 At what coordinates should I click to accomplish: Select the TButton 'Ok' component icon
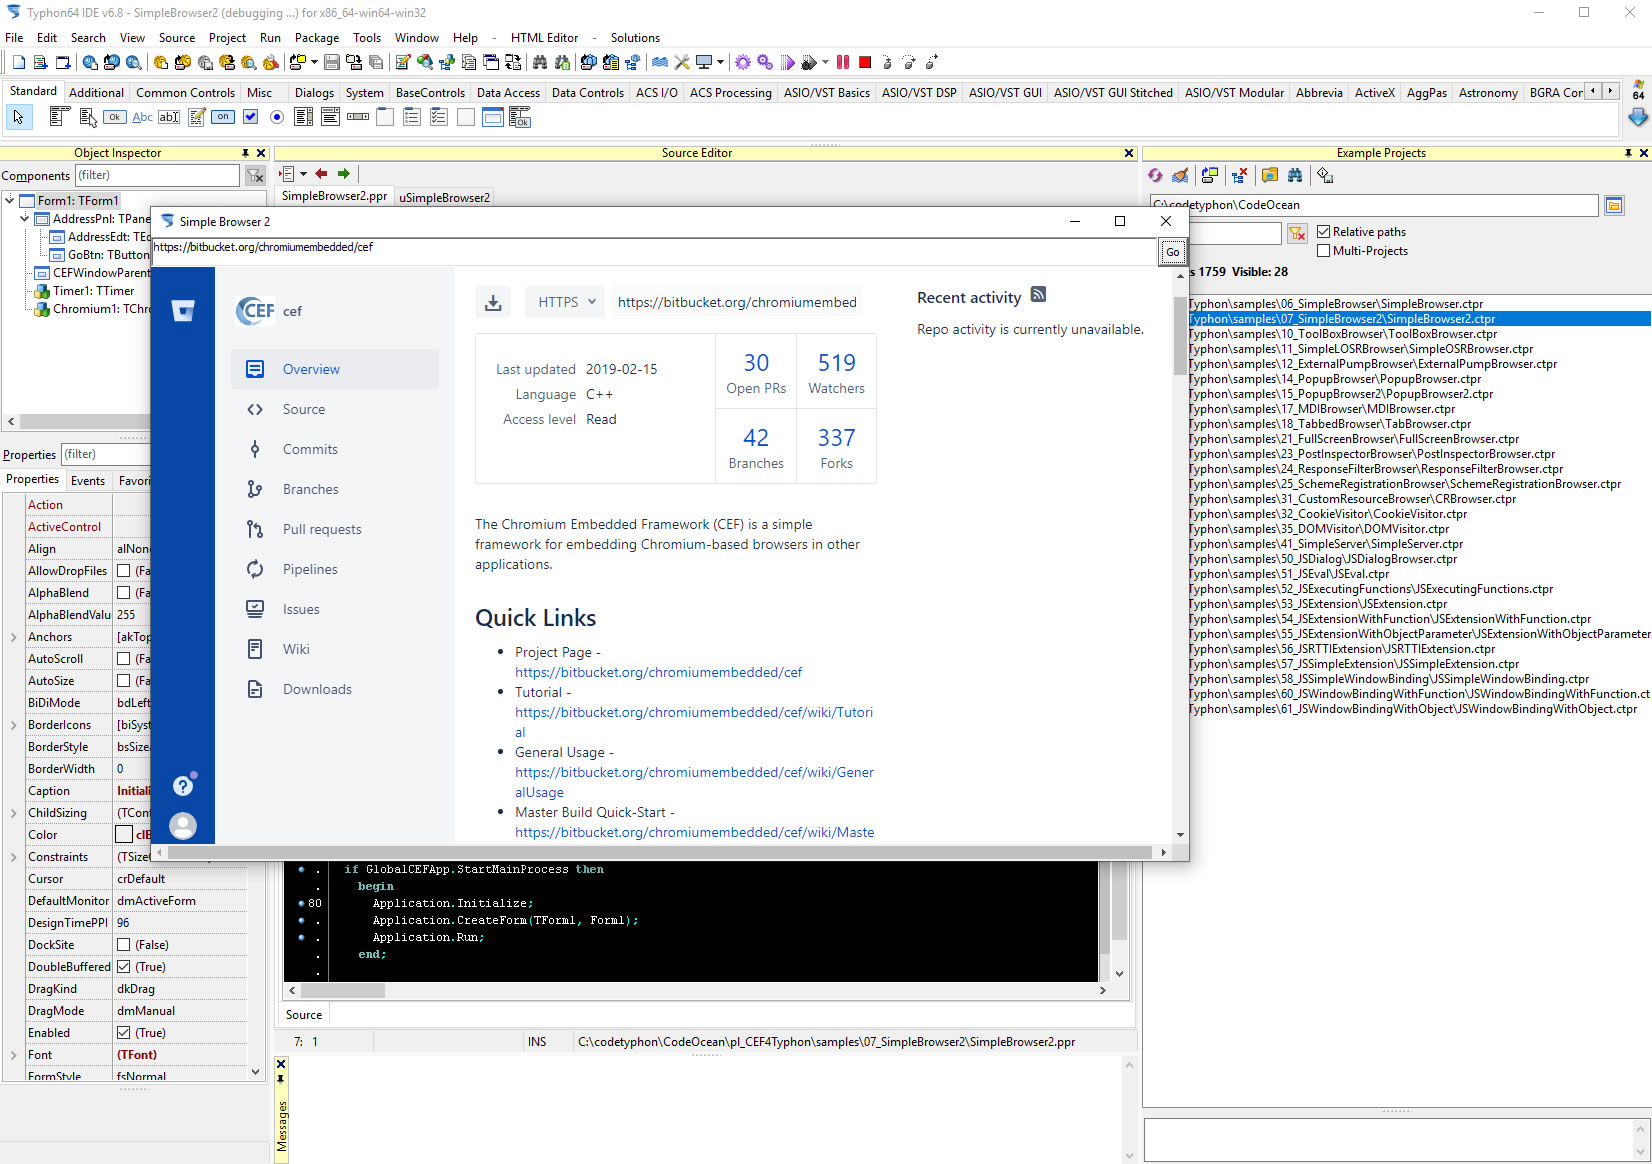115,117
